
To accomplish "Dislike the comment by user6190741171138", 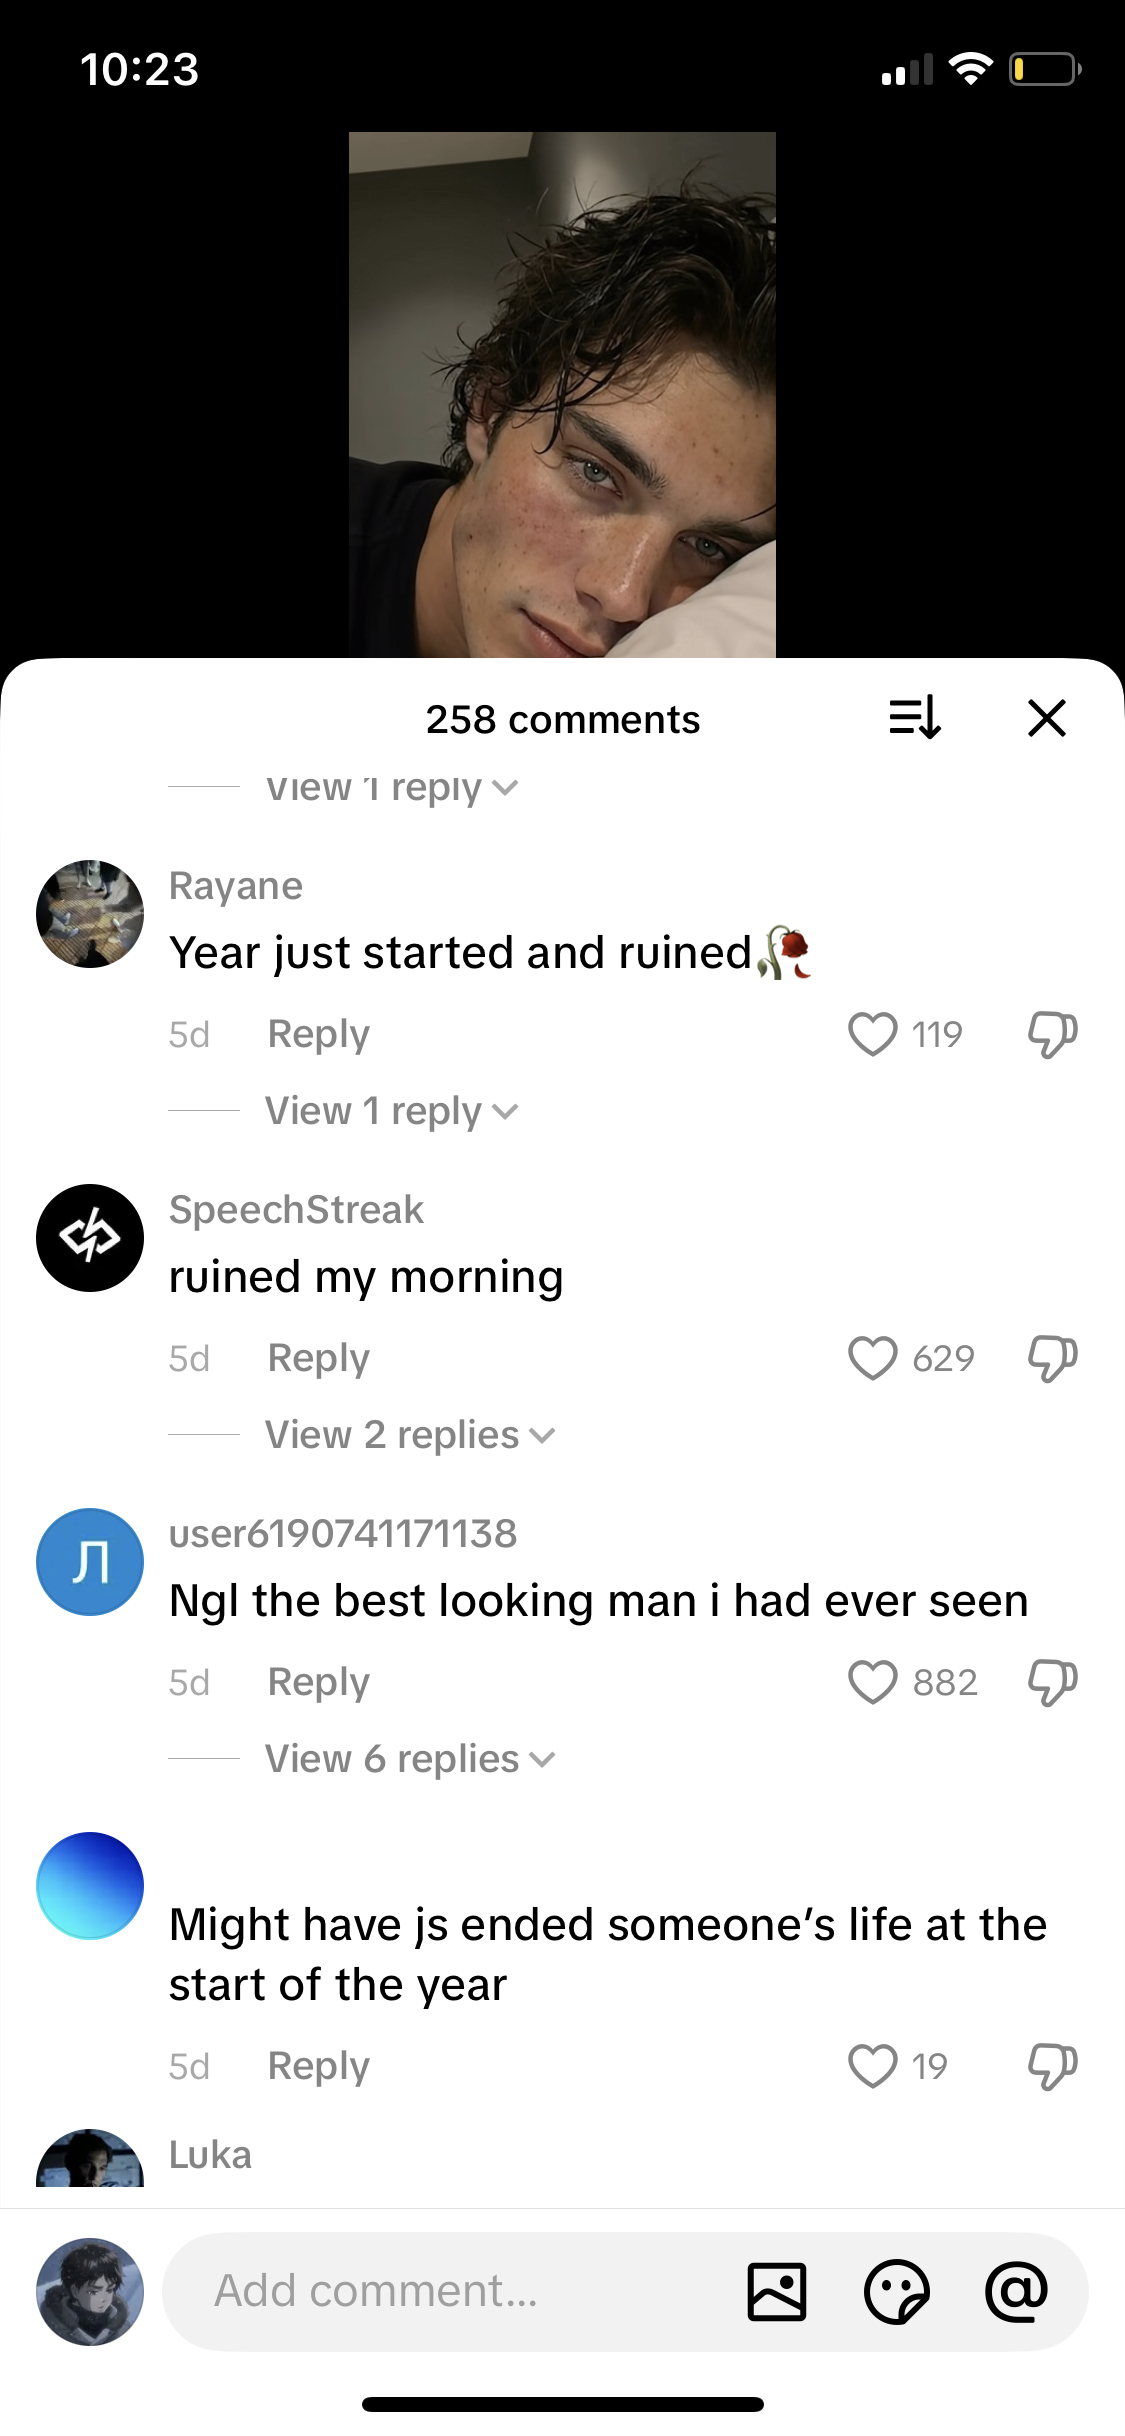I will 1052,1682.
